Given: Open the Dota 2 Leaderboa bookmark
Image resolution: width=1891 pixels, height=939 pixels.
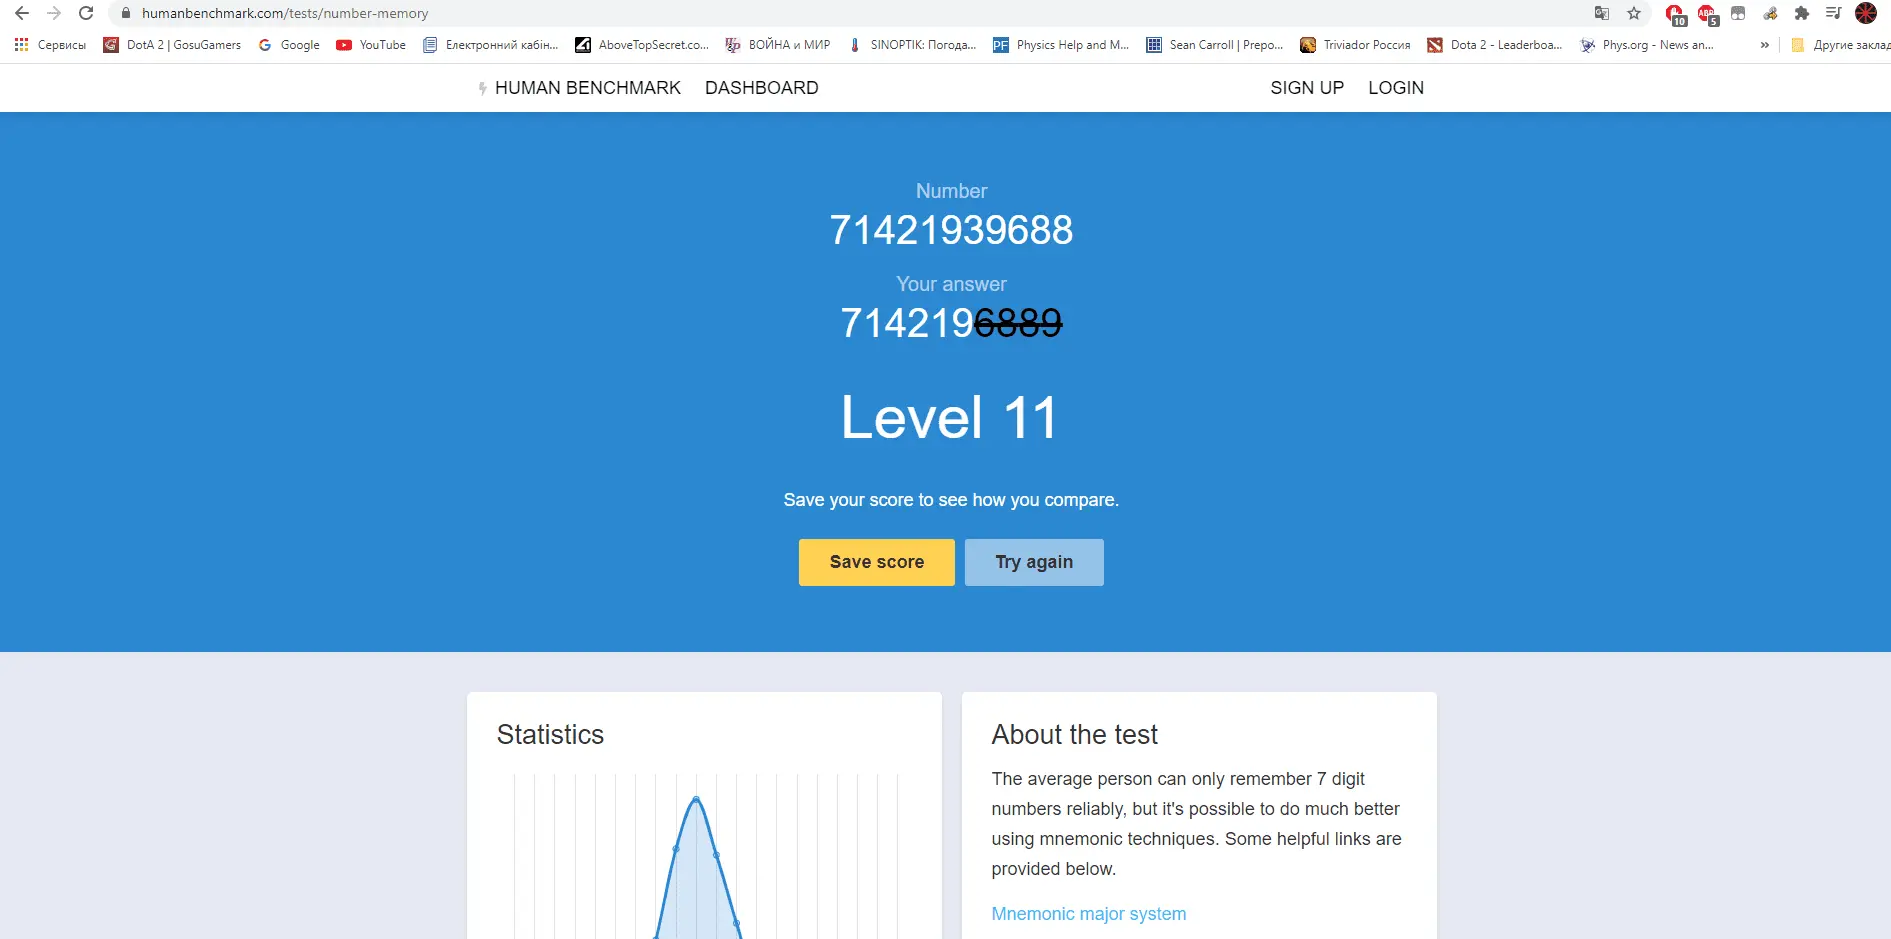Looking at the screenshot, I should 1495,45.
